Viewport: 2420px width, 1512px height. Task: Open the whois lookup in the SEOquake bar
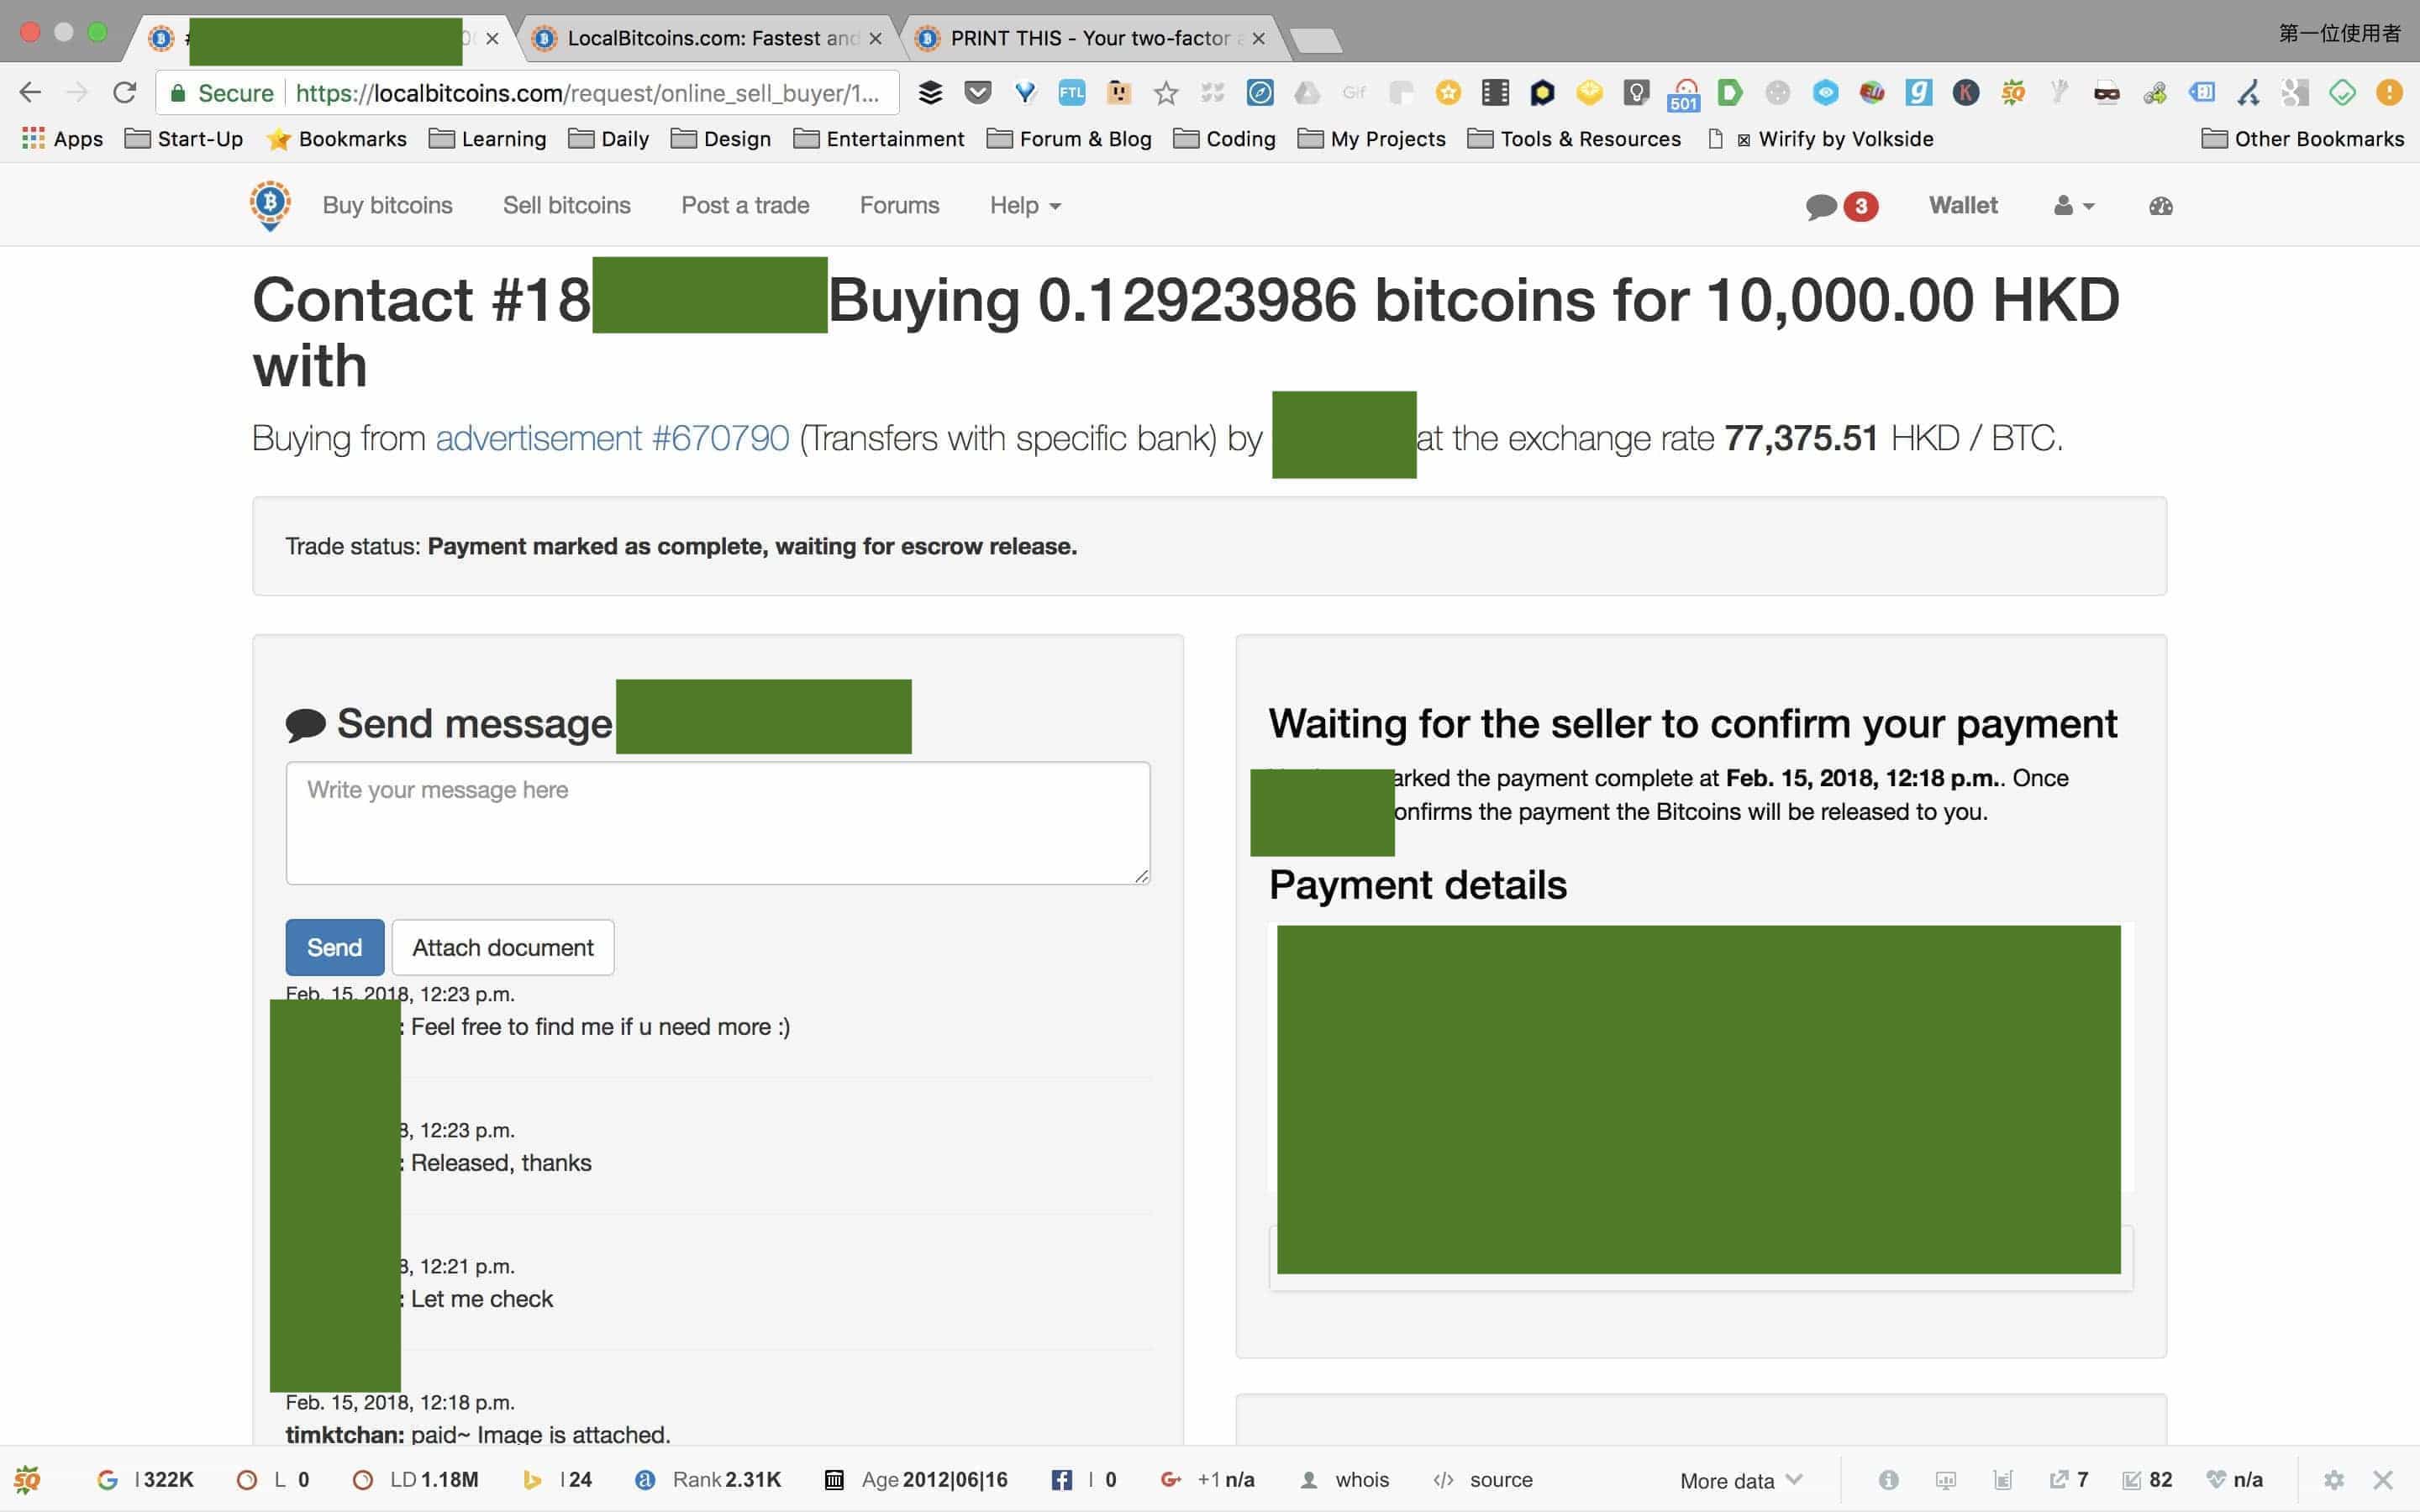(x=1344, y=1480)
